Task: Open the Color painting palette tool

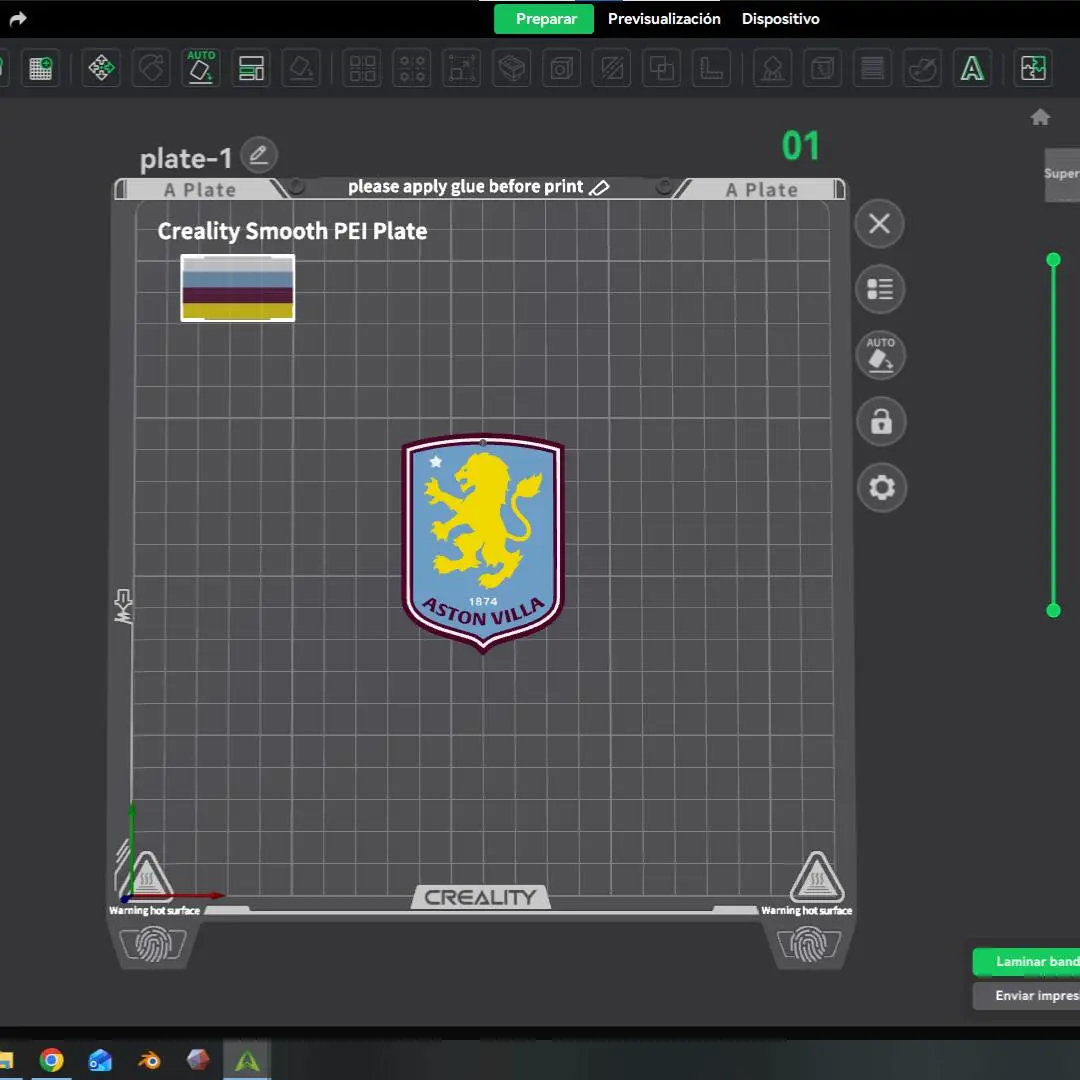Action: [922, 68]
